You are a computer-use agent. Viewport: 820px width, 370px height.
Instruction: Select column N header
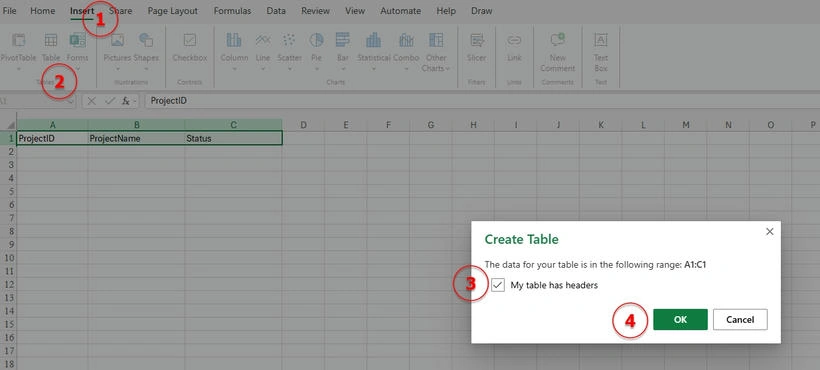pos(728,125)
